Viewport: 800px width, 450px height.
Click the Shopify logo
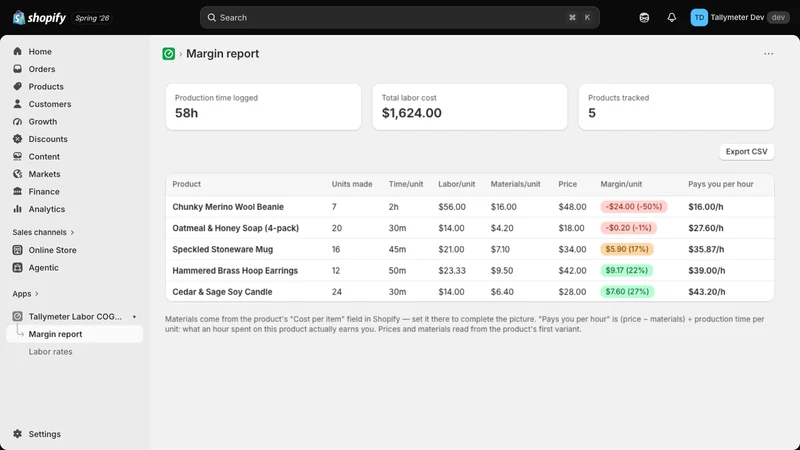(39, 18)
